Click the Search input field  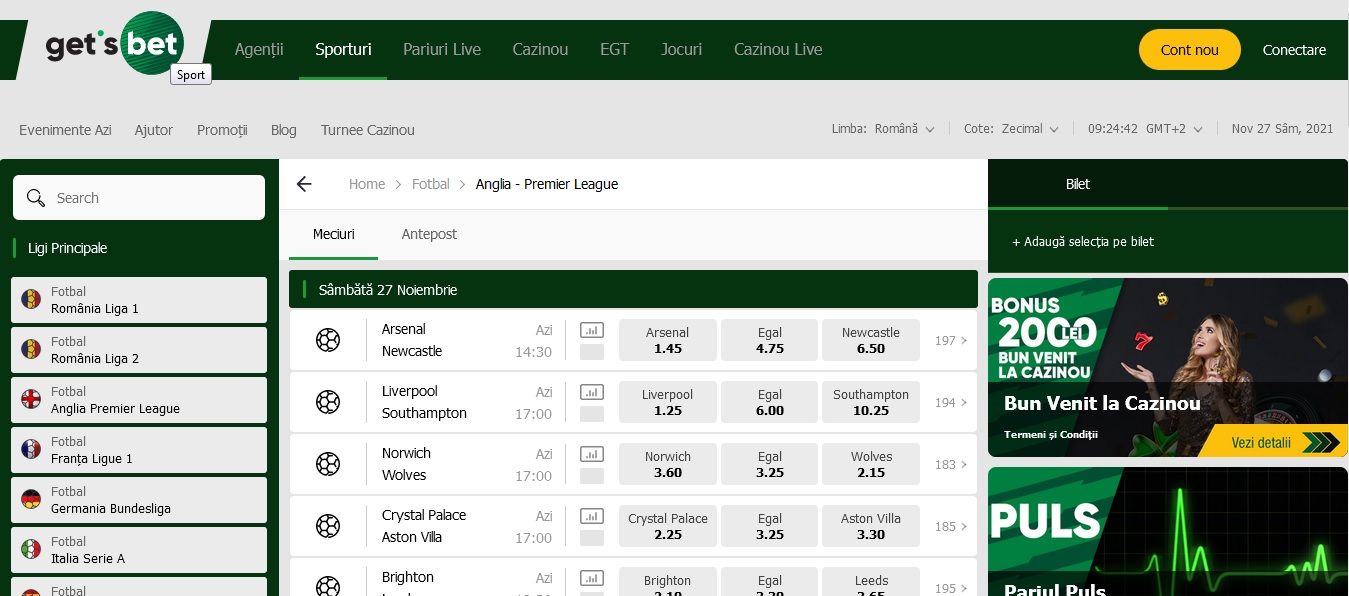[139, 198]
